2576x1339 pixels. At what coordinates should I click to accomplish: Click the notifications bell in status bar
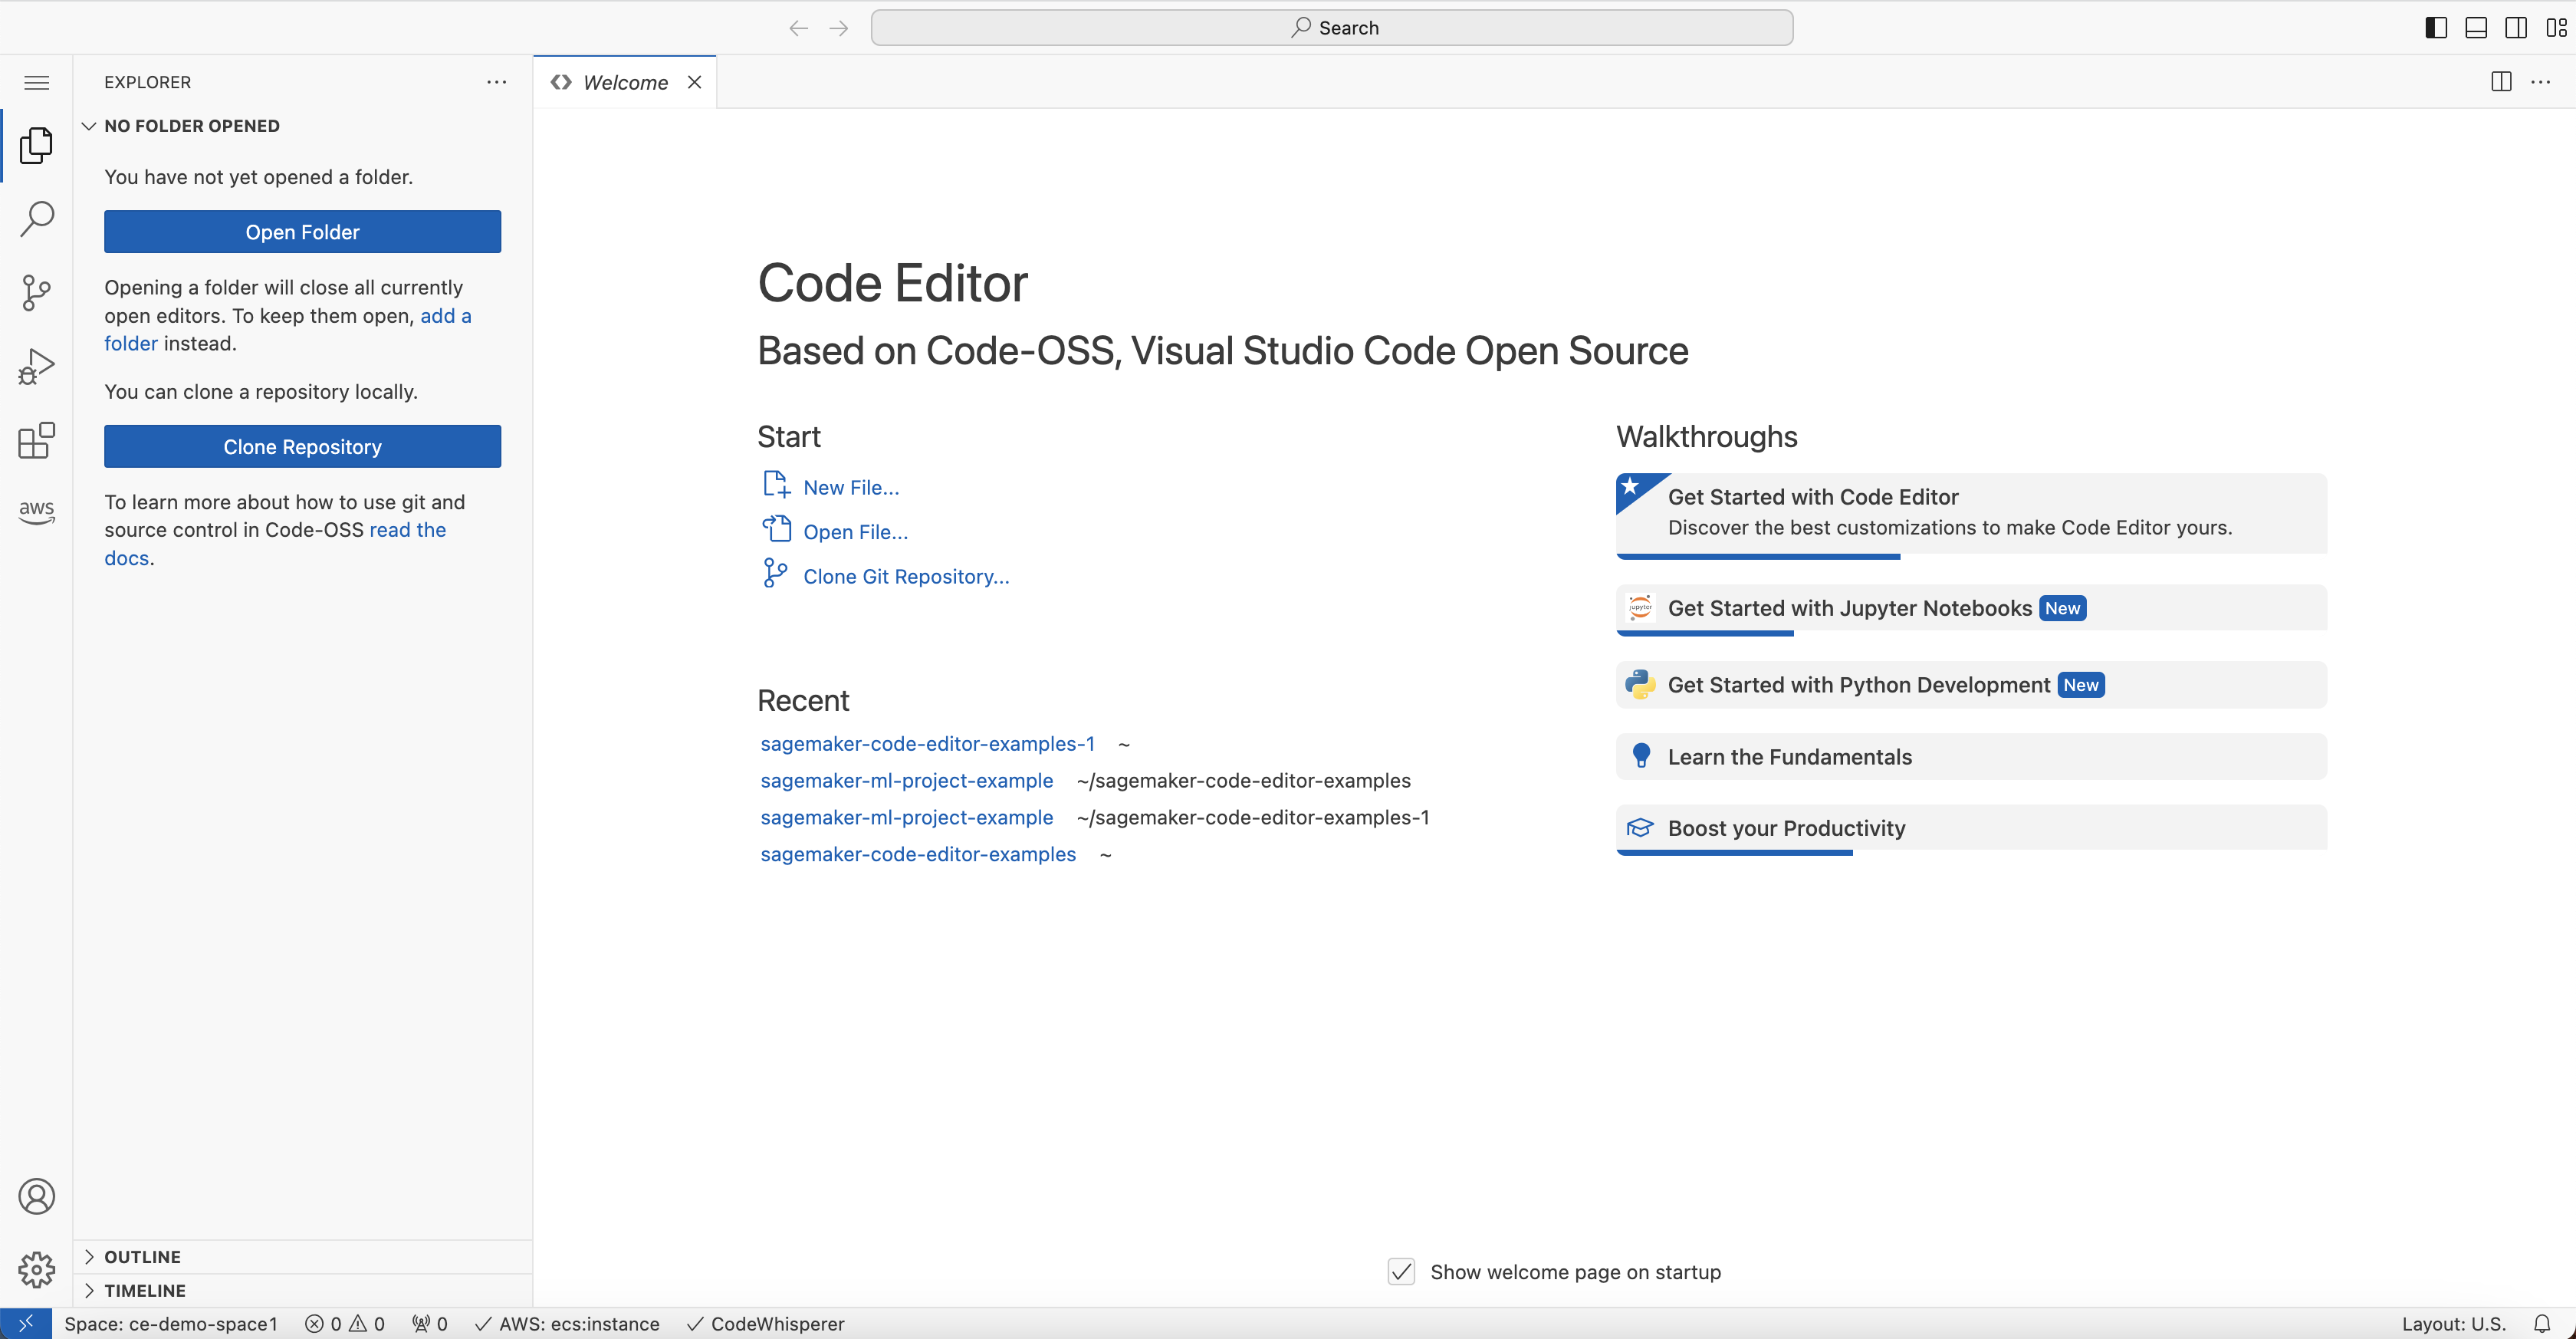click(2541, 1323)
